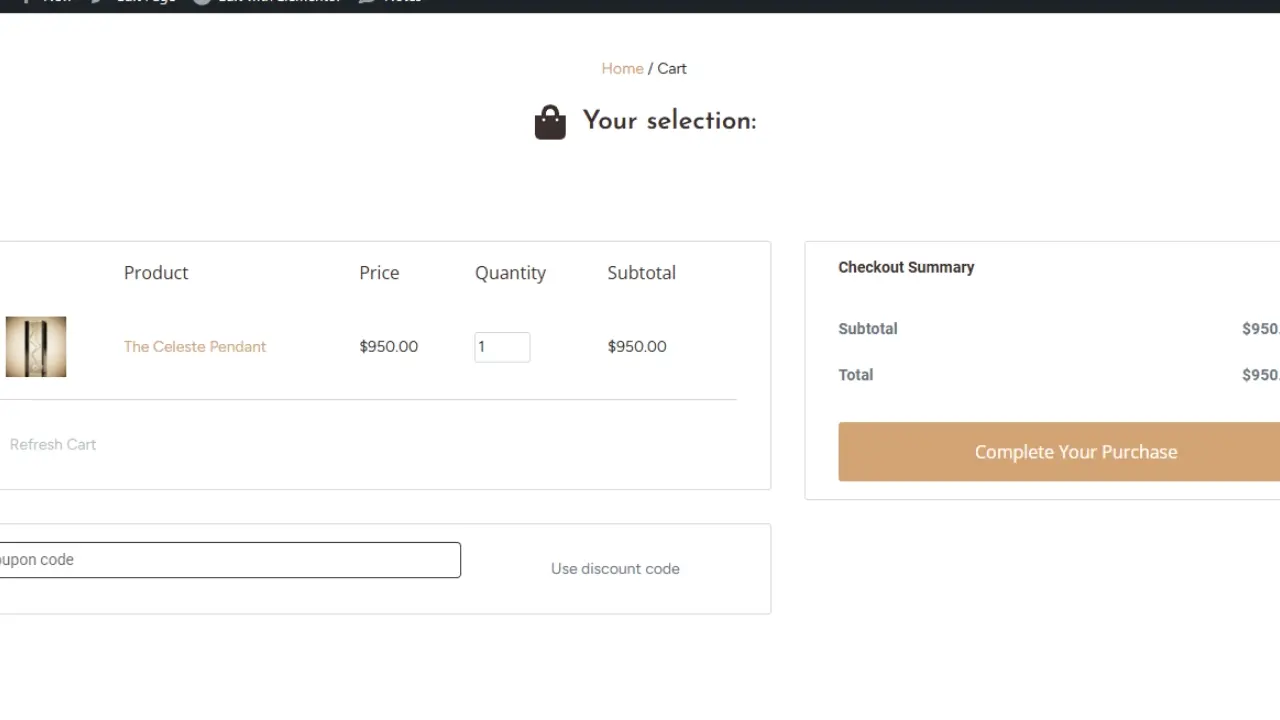The width and height of the screenshot is (1280, 720).
Task: Open The Celeste Pendant product link
Action: [x=195, y=347]
